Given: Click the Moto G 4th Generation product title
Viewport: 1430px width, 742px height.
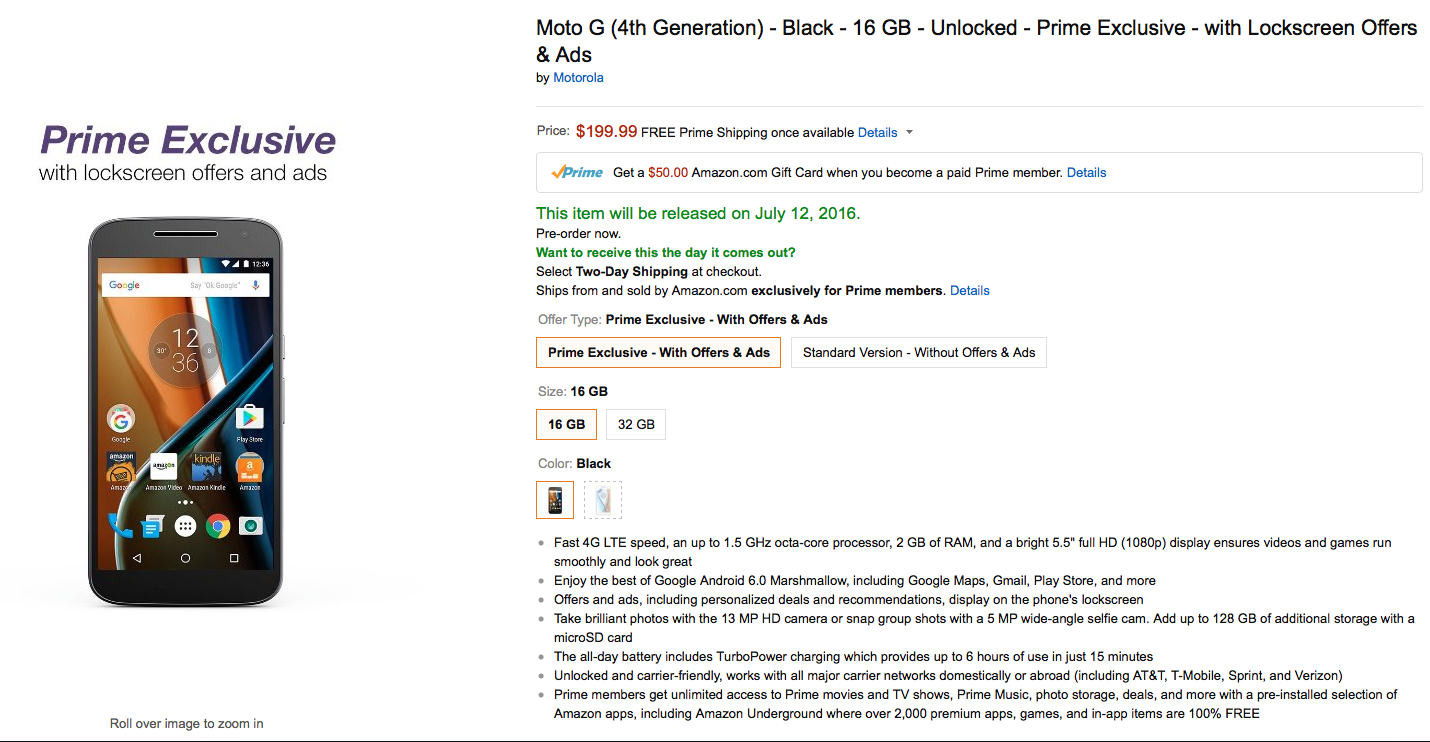Looking at the screenshot, I should [x=977, y=41].
